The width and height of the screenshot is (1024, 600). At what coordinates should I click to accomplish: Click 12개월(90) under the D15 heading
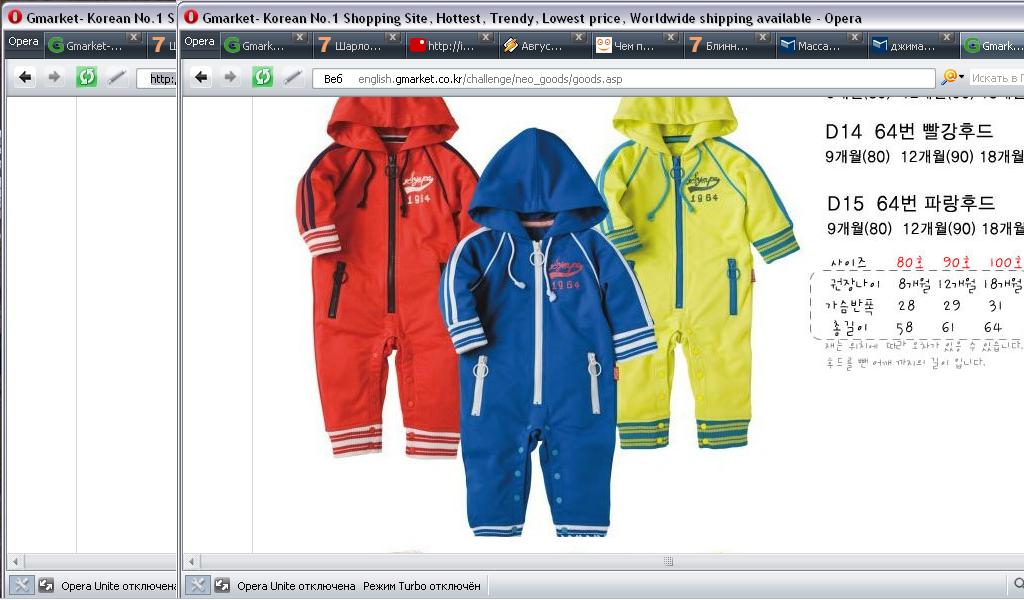pos(938,229)
